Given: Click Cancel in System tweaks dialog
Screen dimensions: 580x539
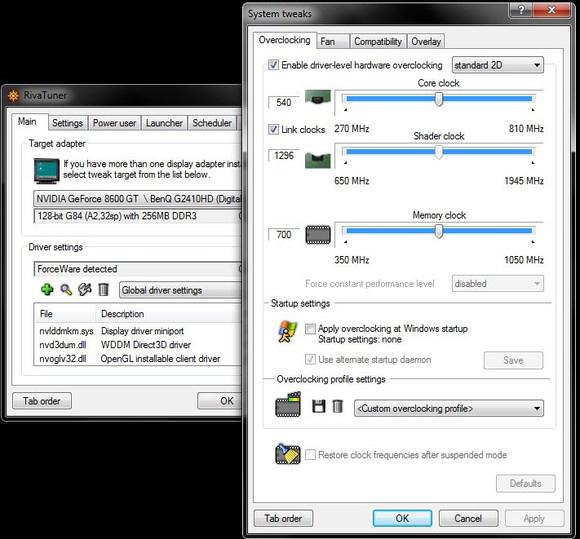Looking at the screenshot, I should 468,518.
